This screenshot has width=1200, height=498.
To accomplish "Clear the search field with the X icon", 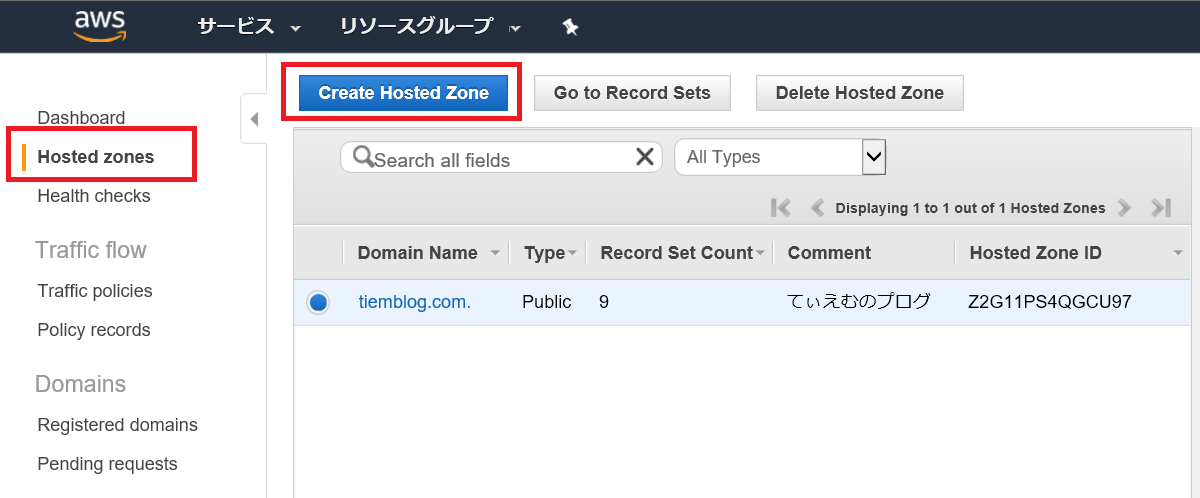I will pyautogui.click(x=645, y=156).
